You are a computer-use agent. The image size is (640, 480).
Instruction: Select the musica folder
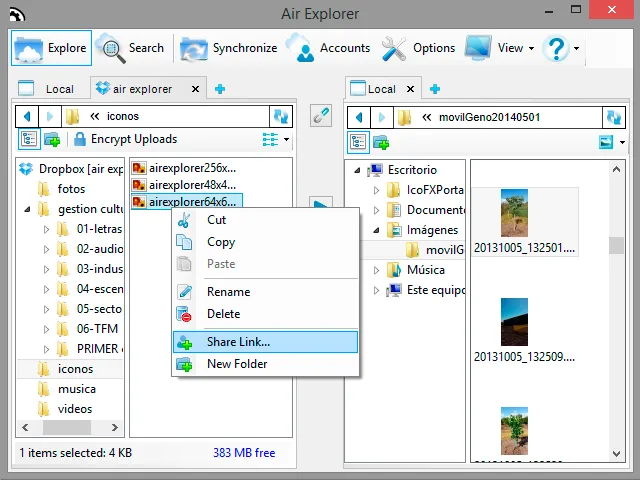tap(66, 389)
